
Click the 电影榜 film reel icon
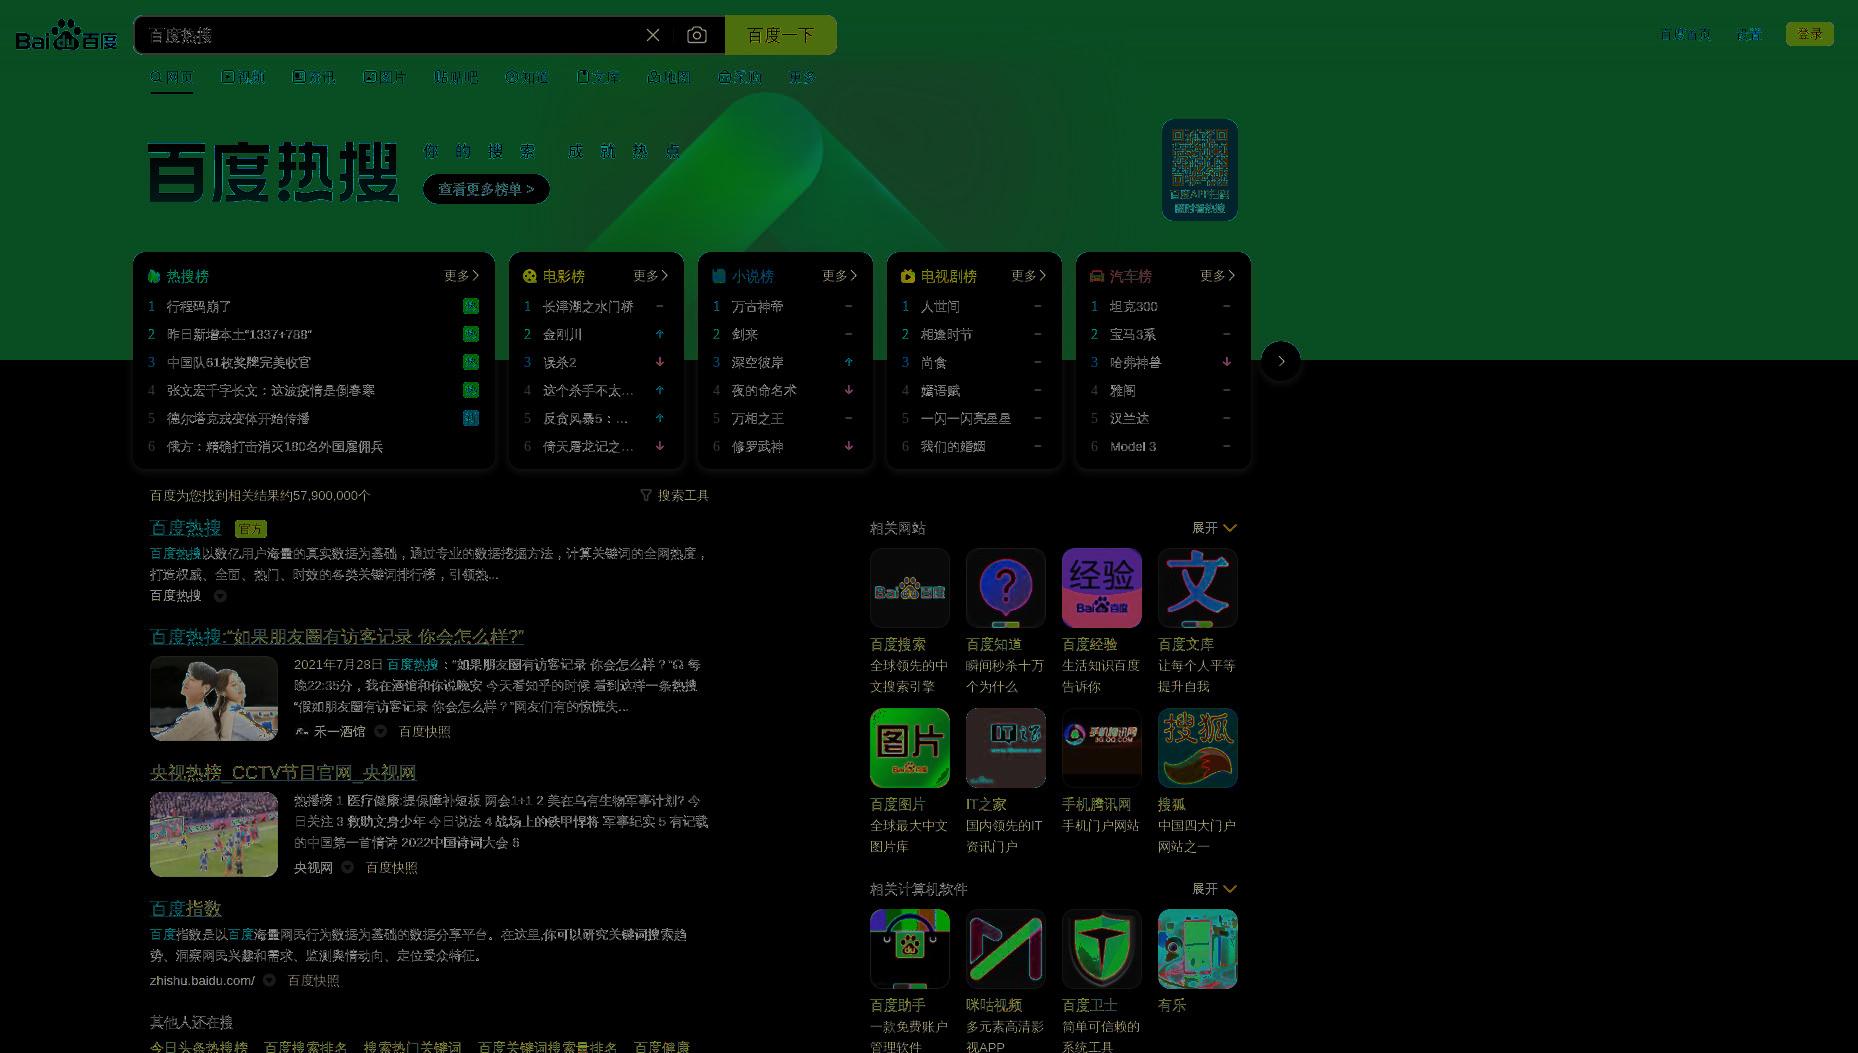click(530, 276)
